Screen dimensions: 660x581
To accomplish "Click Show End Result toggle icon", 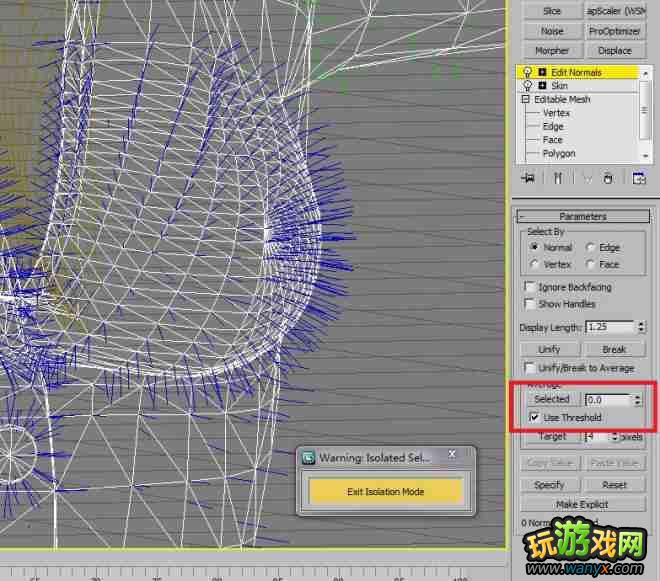I will click(558, 178).
